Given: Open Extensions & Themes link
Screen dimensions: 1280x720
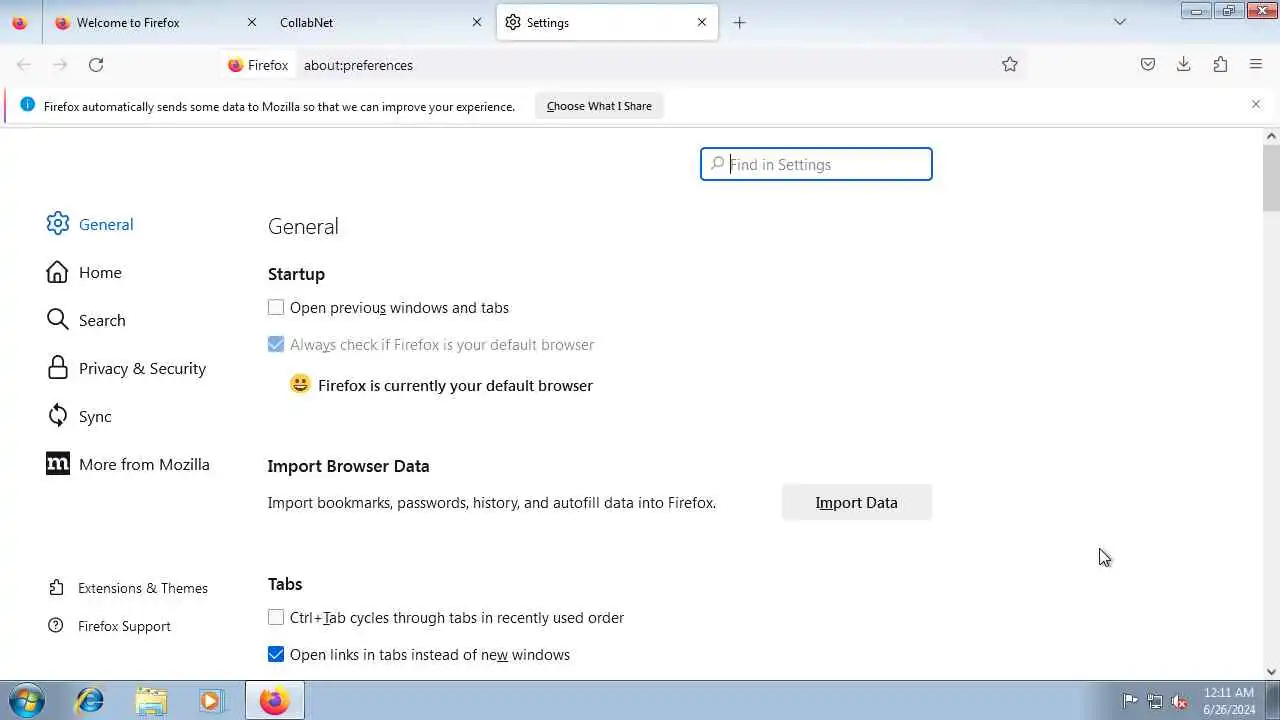Looking at the screenshot, I should pos(128,588).
